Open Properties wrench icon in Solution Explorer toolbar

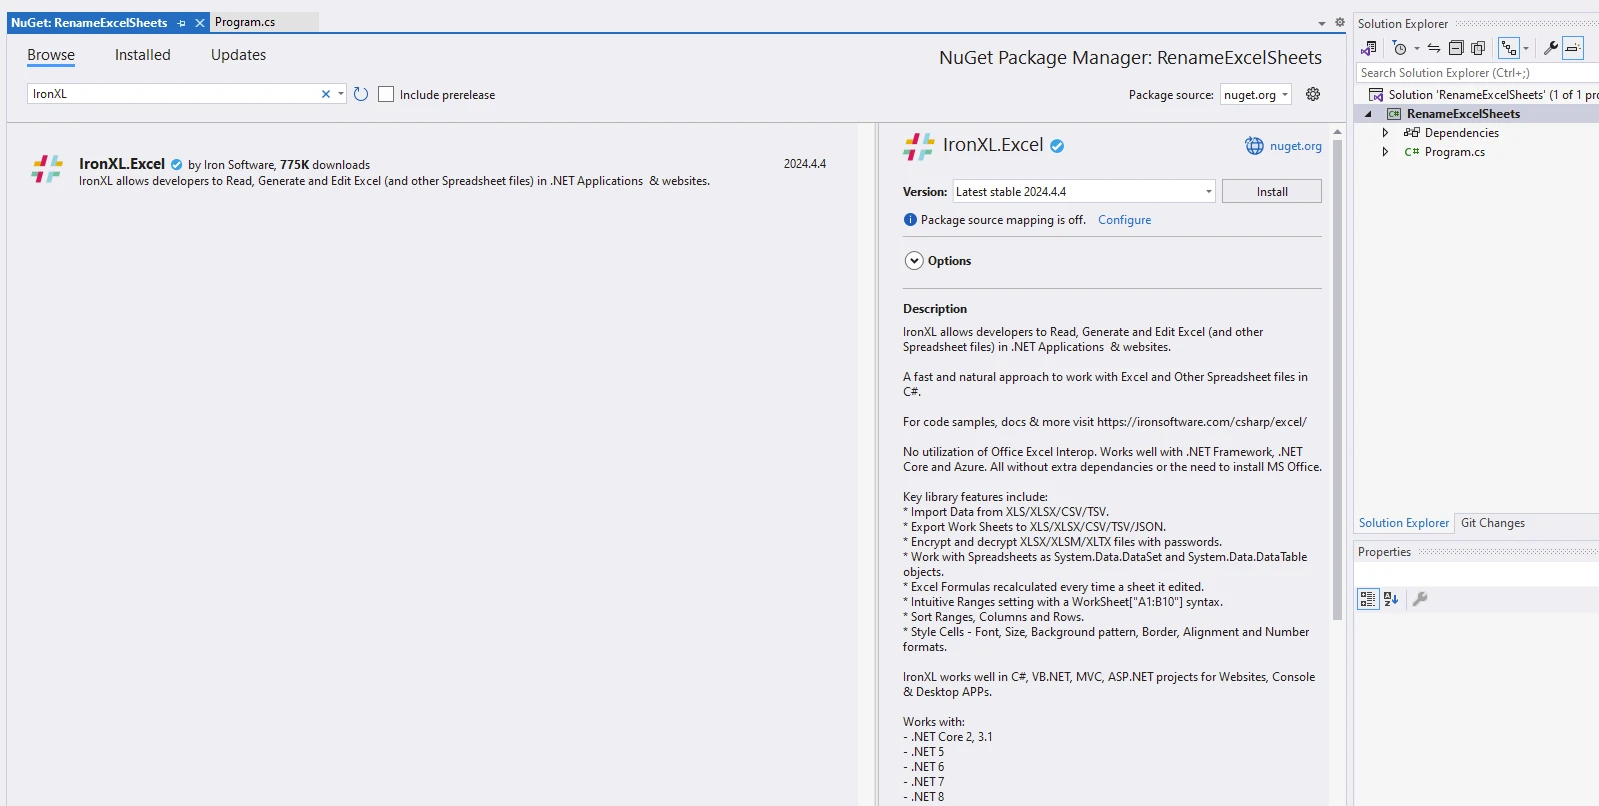(1550, 48)
